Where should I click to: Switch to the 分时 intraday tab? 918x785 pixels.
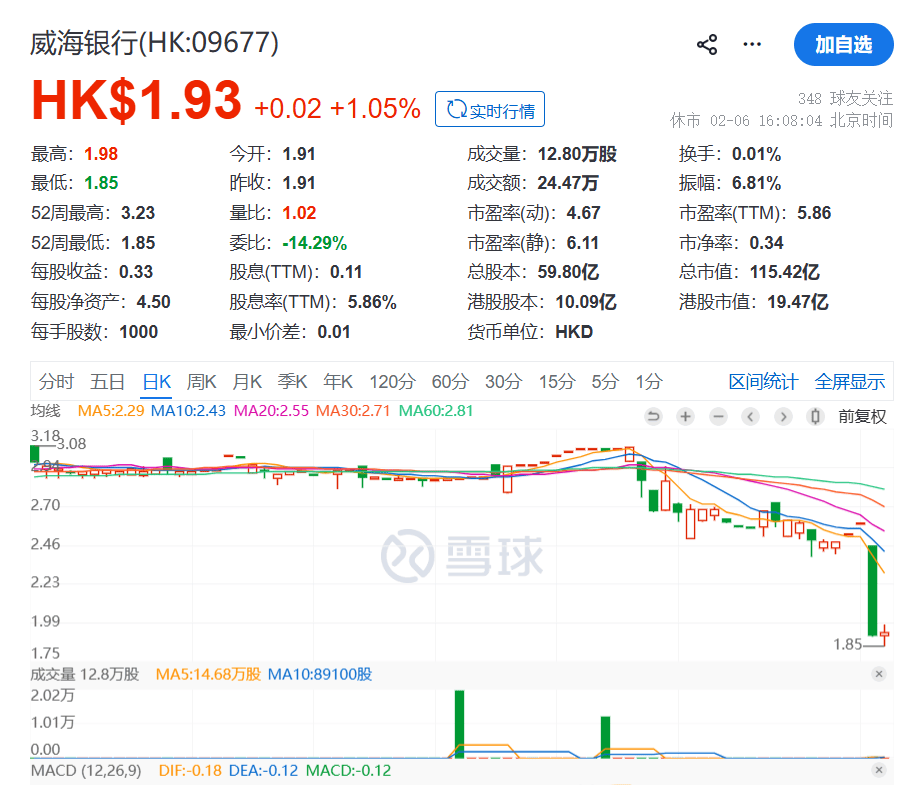[56, 381]
